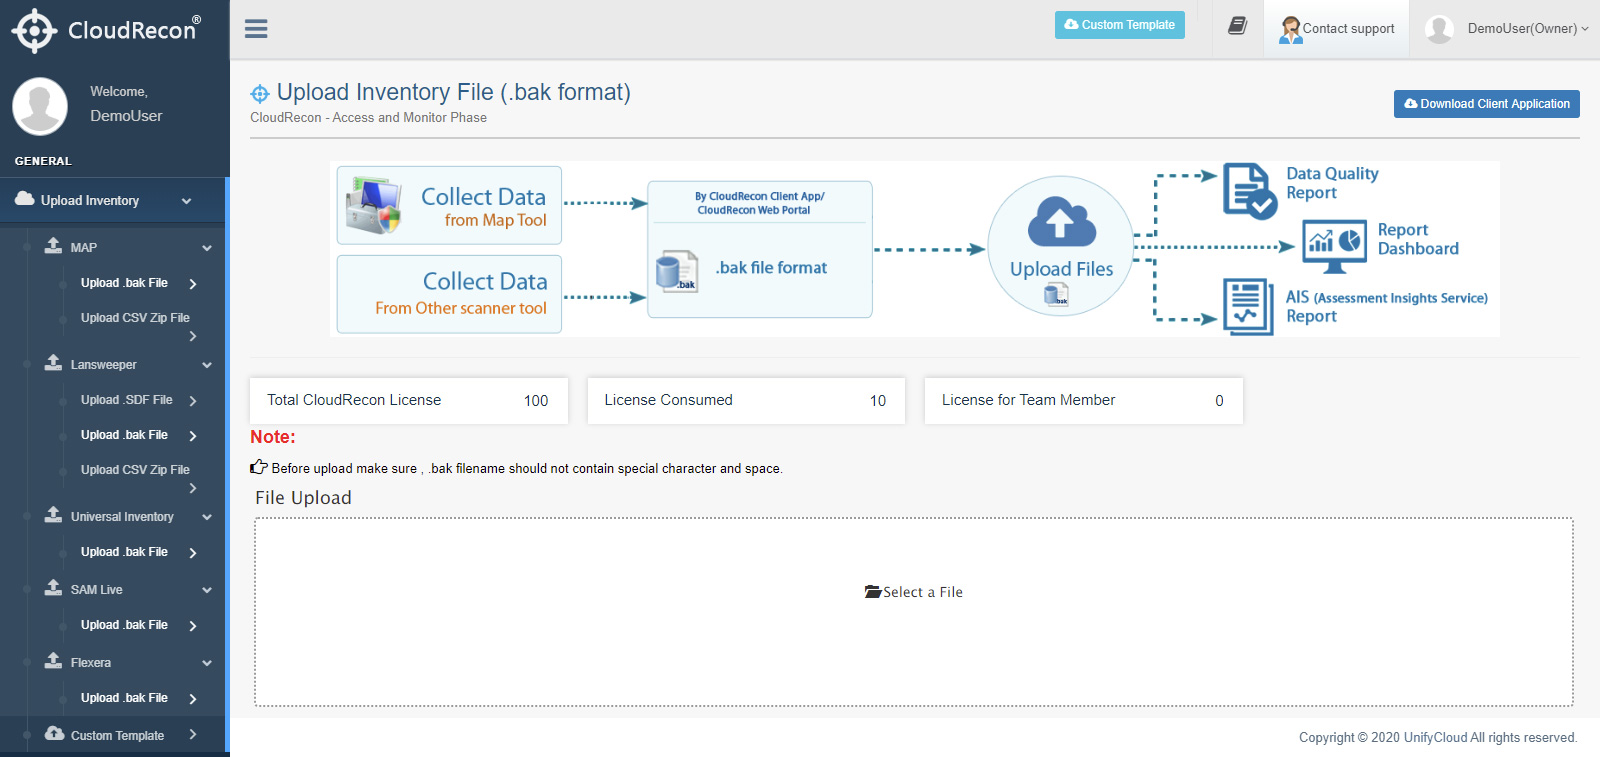Click the Report Dashboard monitor icon
Image resolution: width=1600 pixels, height=757 pixels.
(1334, 246)
